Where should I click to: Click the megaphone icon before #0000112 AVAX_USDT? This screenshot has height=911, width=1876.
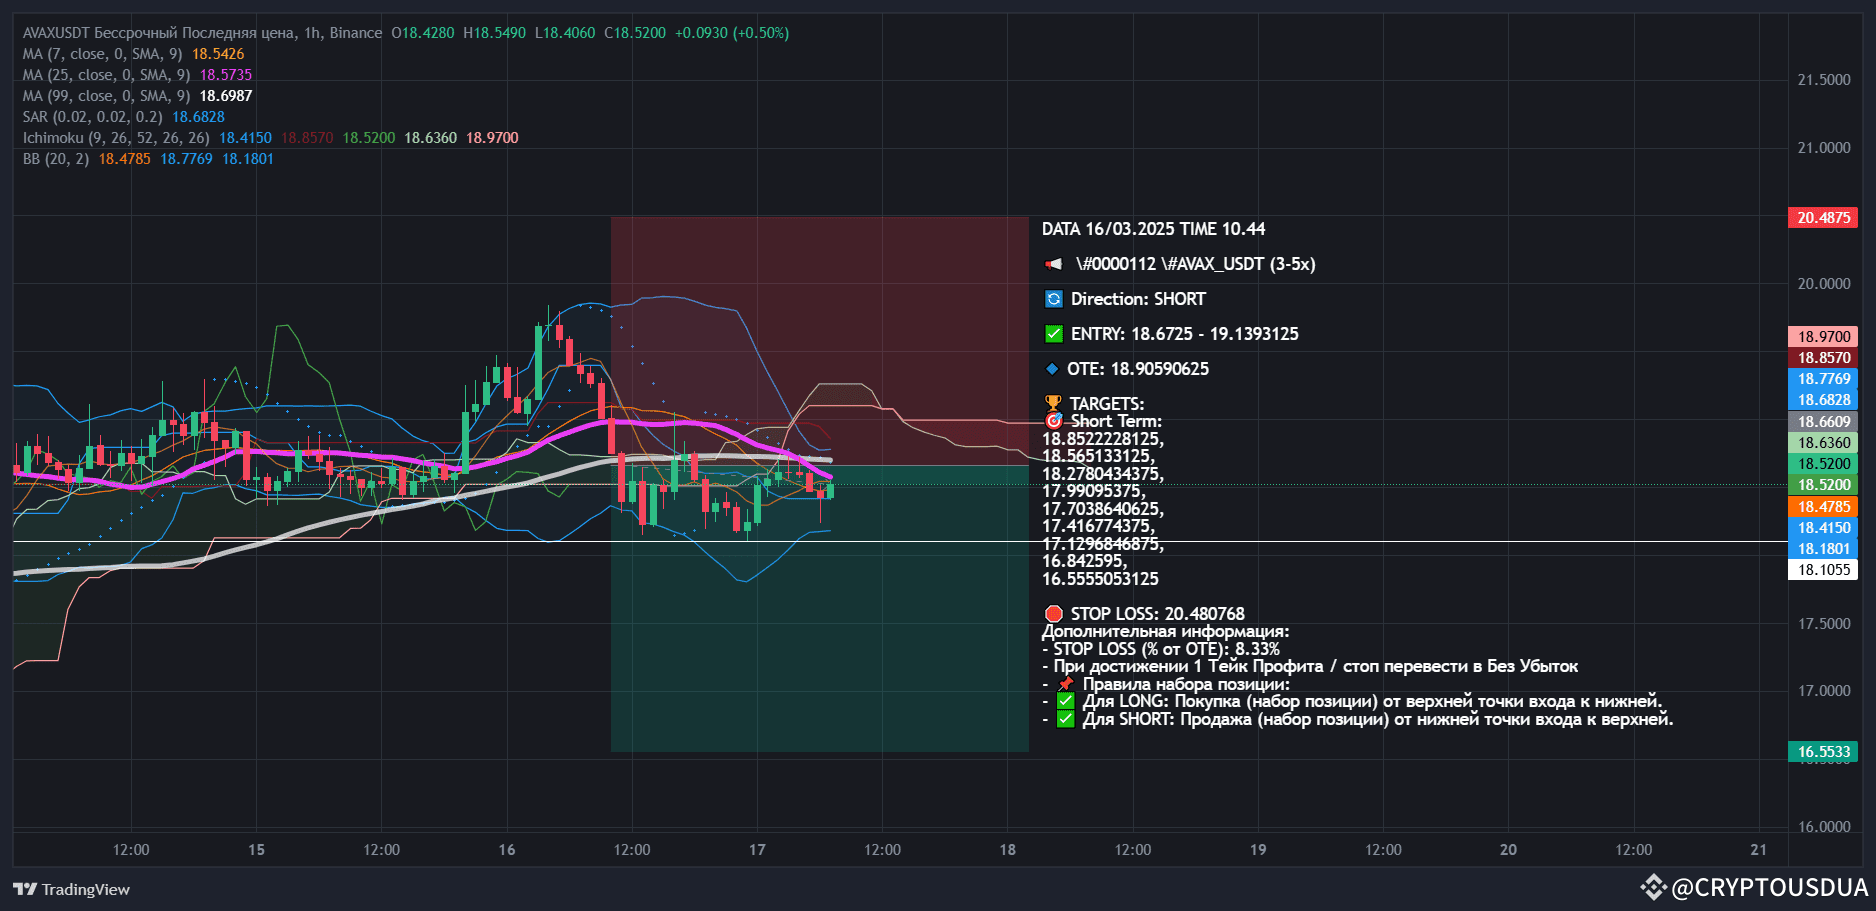[1052, 264]
